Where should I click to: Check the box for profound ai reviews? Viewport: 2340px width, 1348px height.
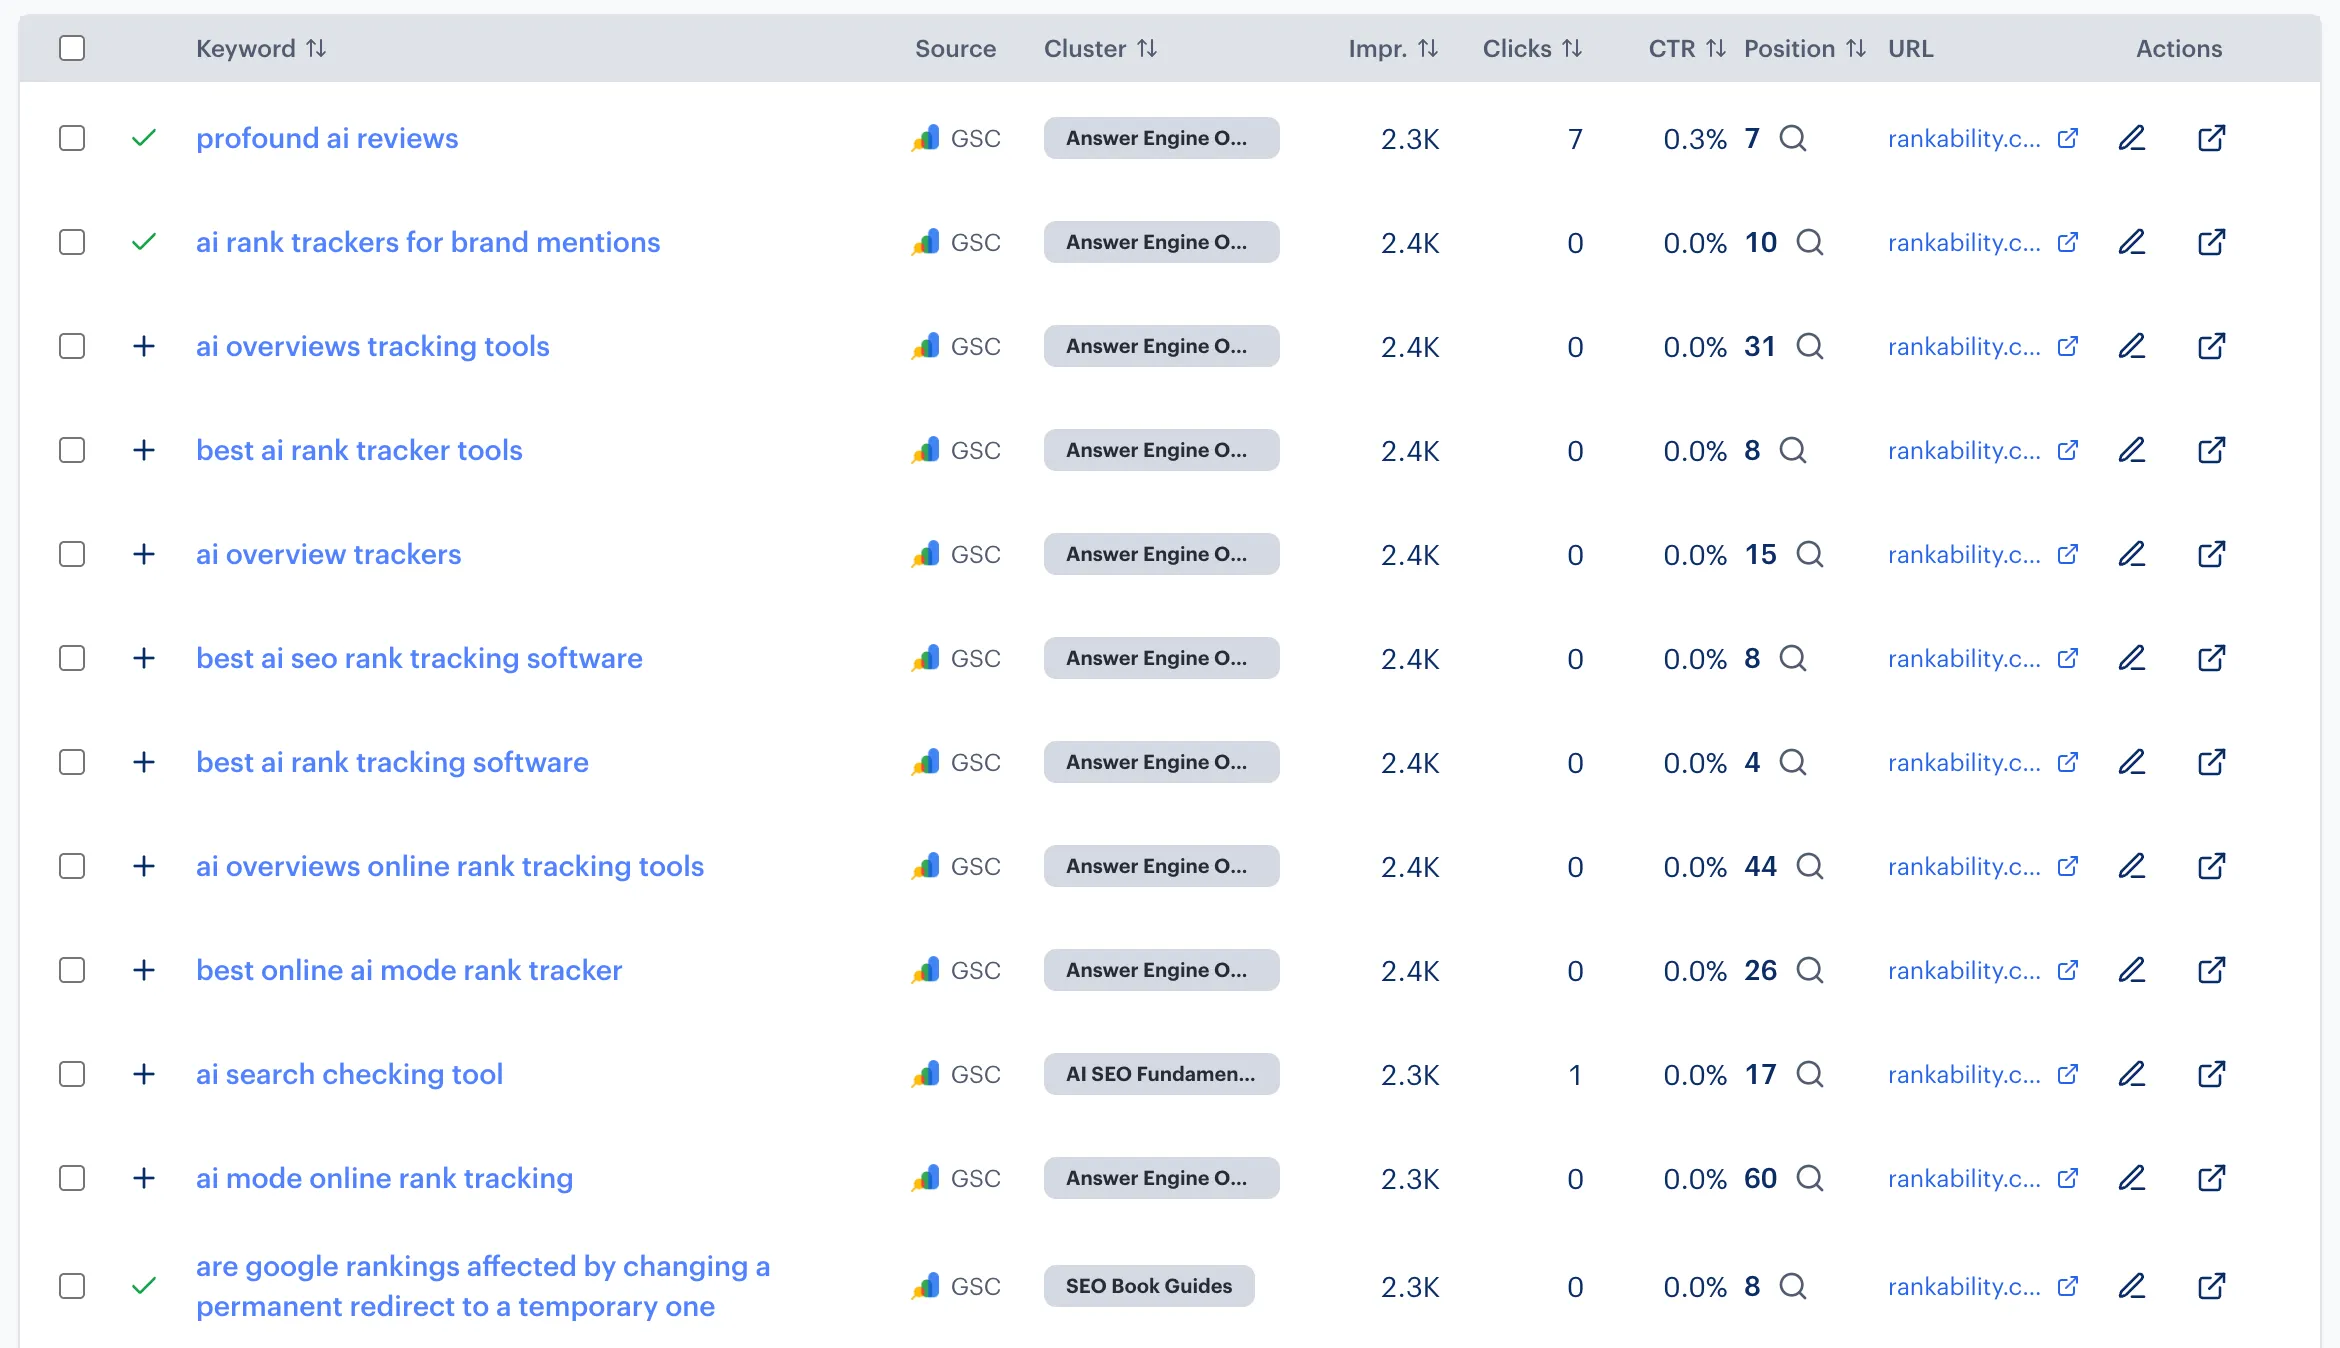[x=72, y=138]
